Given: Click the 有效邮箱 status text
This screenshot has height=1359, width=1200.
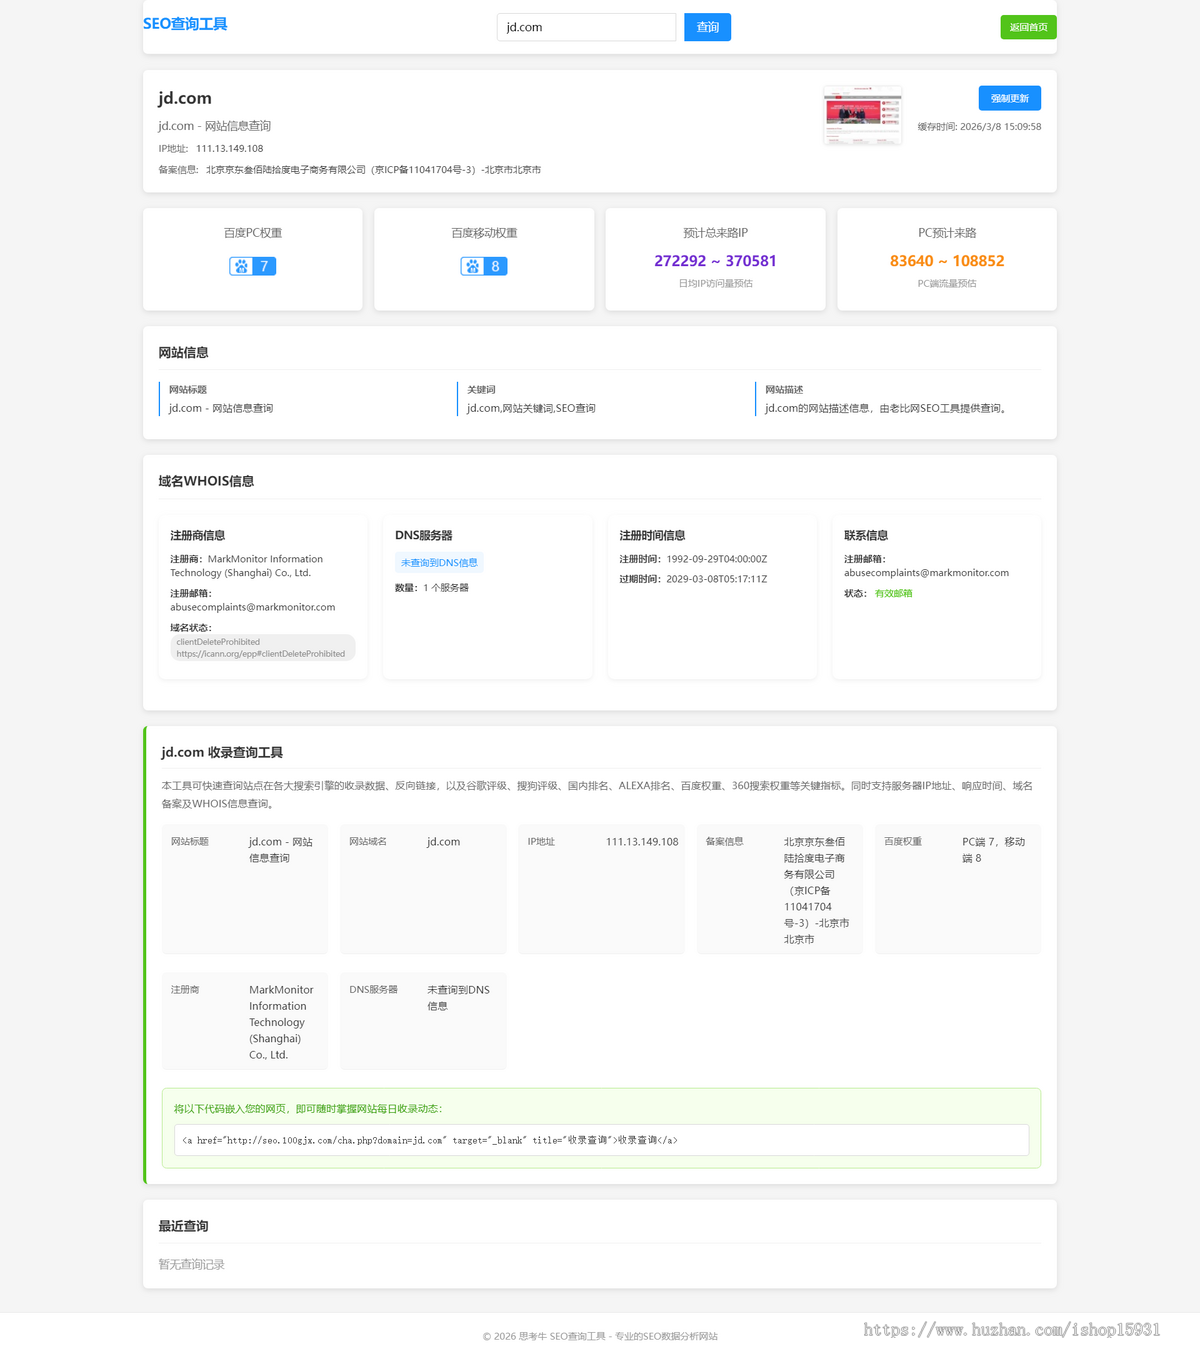Looking at the screenshot, I should click(x=893, y=593).
